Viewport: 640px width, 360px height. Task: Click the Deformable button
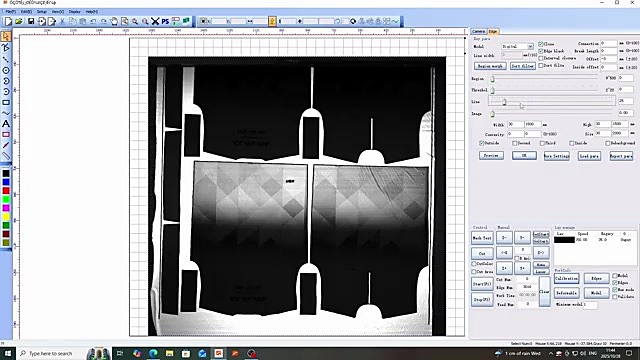[x=567, y=293]
